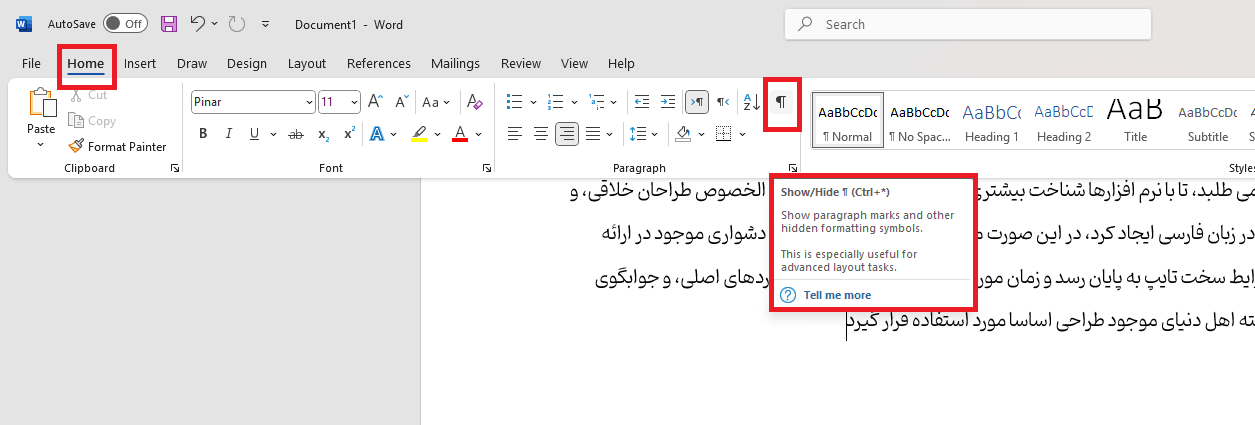Activate the Format Painter
This screenshot has width=1255, height=425.
(117, 146)
